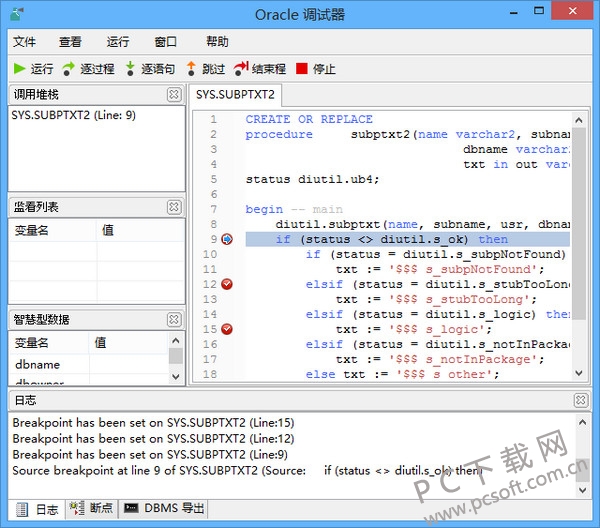Viewport: 600px width, 528px height.
Task: Click the Step Over (逐过程) toolbar icon
Action: pyautogui.click(x=68, y=69)
